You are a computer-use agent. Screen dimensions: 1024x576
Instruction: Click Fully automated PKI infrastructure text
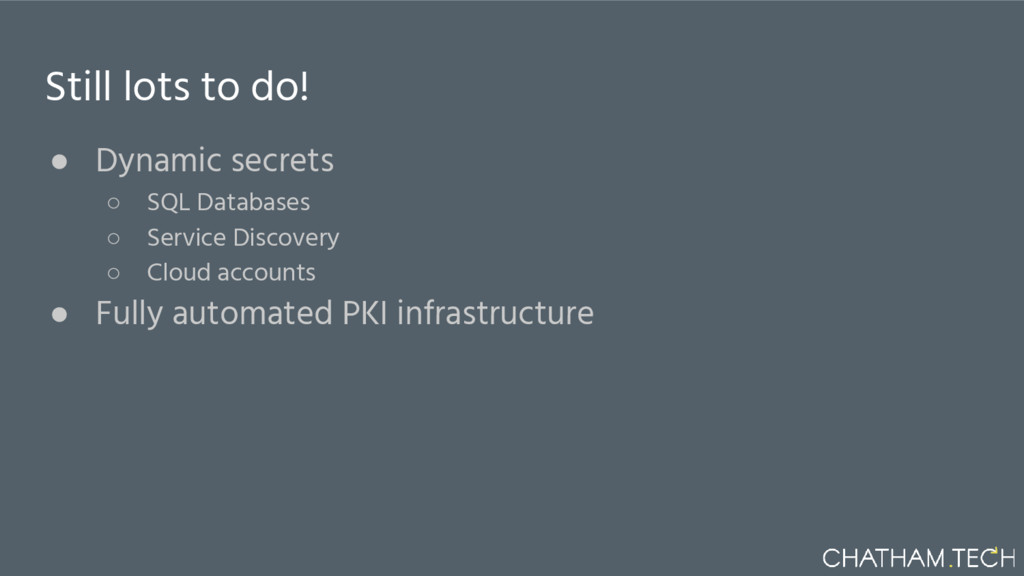click(x=344, y=313)
